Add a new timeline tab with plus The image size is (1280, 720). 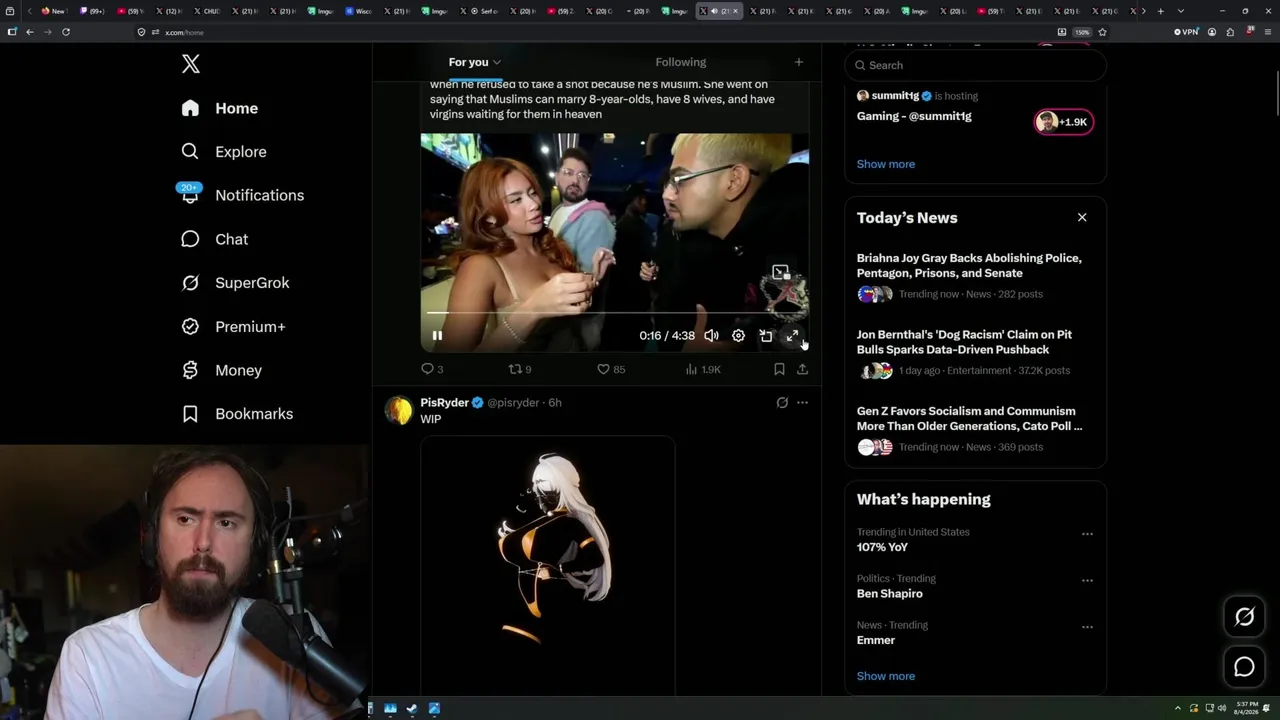[x=798, y=62]
